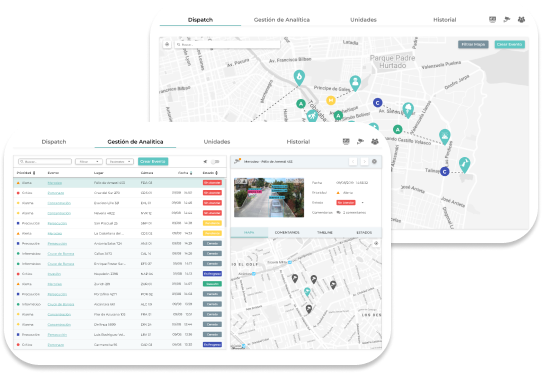Select the yellow M marker on the Dispatch map
The image size is (542, 373).
pyautogui.click(x=331, y=100)
